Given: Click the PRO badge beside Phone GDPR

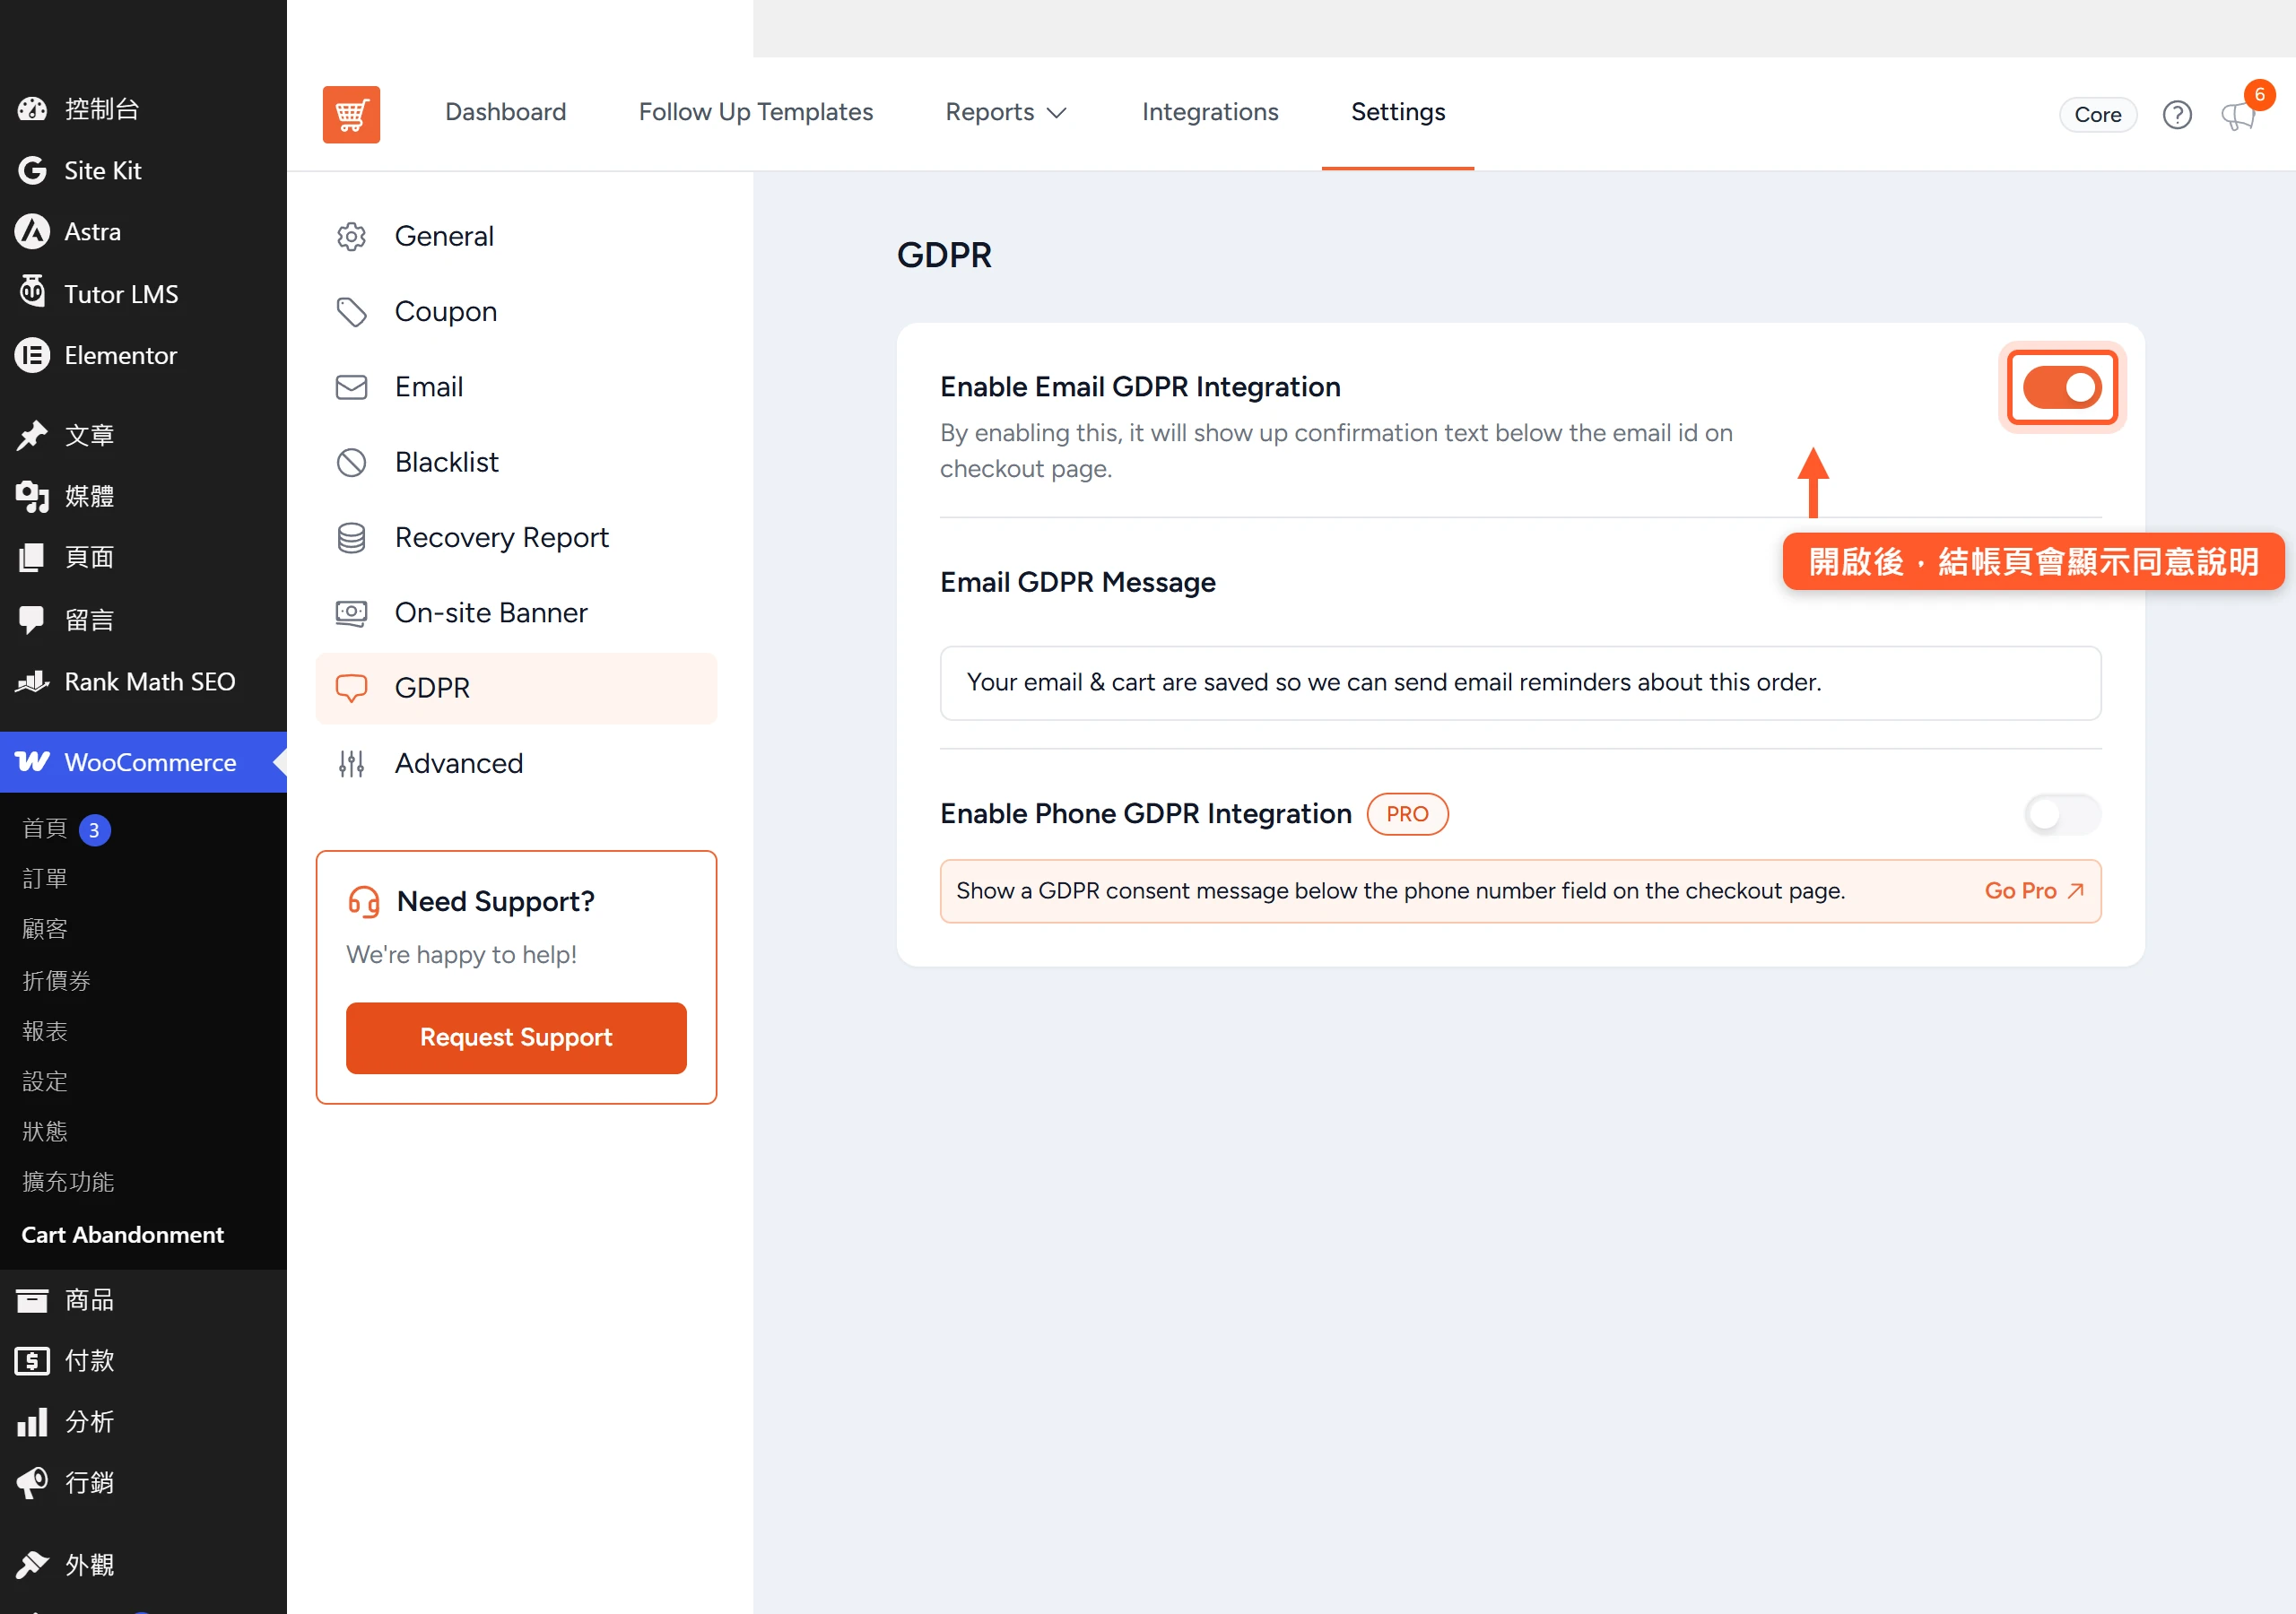Looking at the screenshot, I should tap(1407, 814).
